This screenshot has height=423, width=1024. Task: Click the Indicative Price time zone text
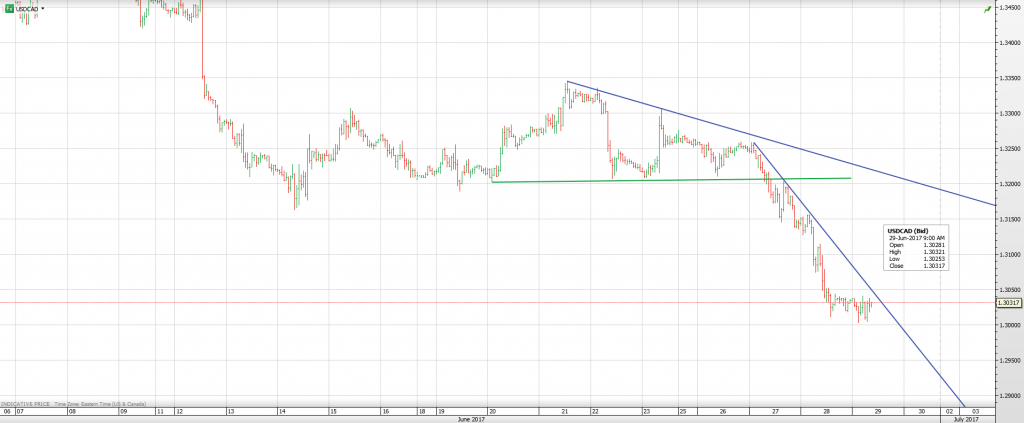coord(73,403)
